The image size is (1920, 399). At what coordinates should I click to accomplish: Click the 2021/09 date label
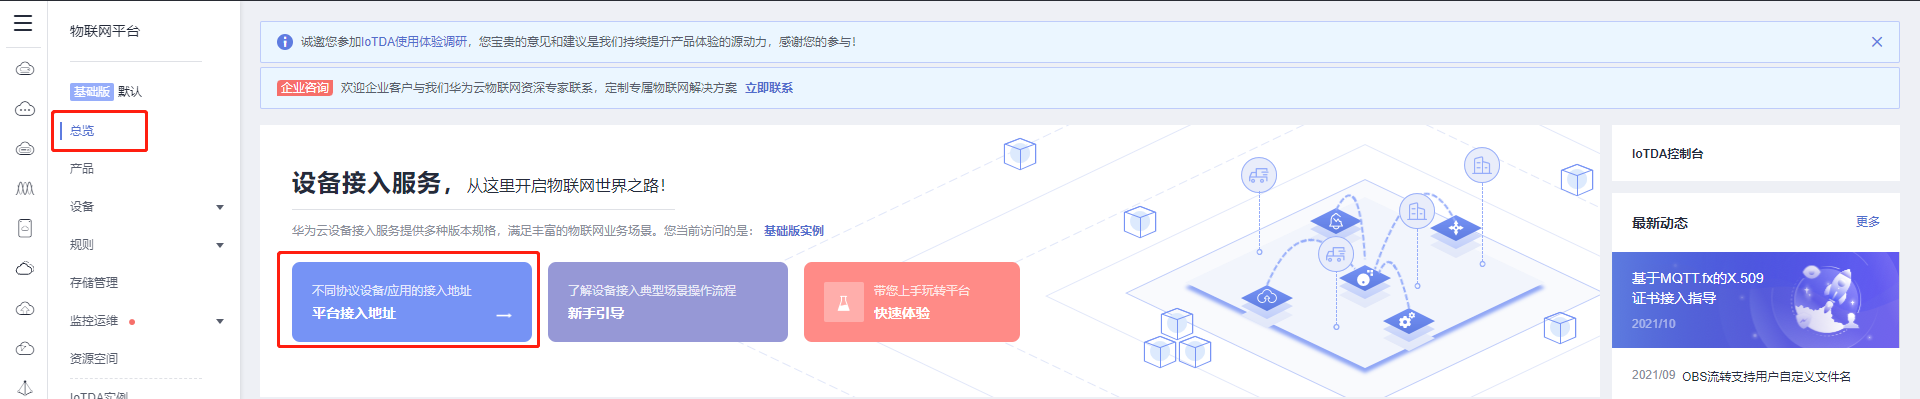(1653, 375)
